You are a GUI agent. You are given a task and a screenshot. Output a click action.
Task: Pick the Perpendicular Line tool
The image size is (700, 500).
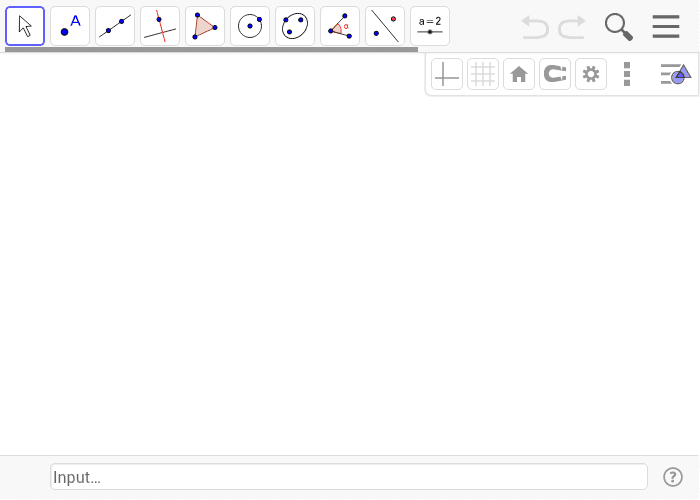pos(160,26)
